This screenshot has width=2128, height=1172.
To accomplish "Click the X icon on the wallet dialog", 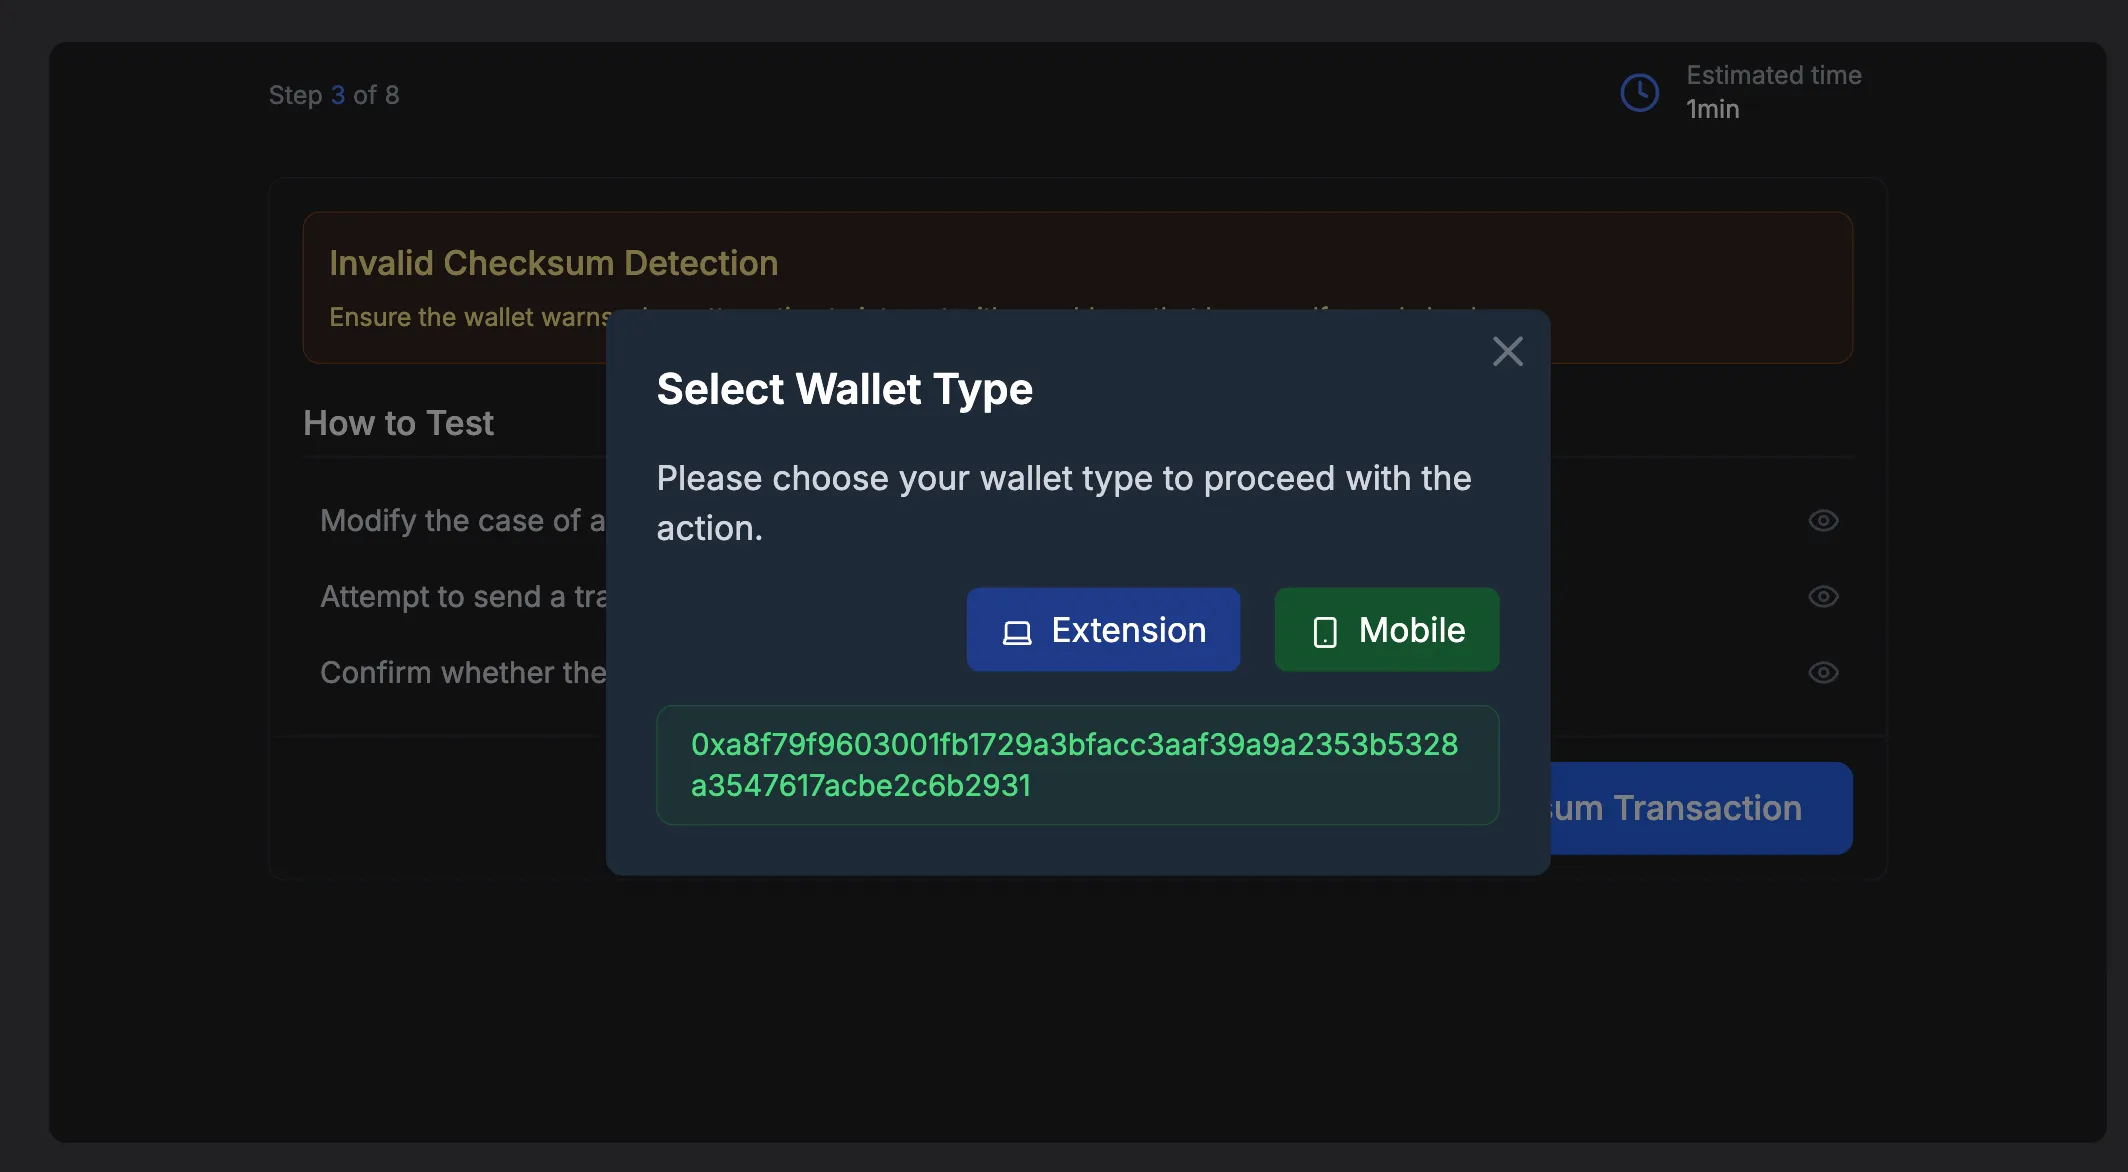I will (1508, 351).
